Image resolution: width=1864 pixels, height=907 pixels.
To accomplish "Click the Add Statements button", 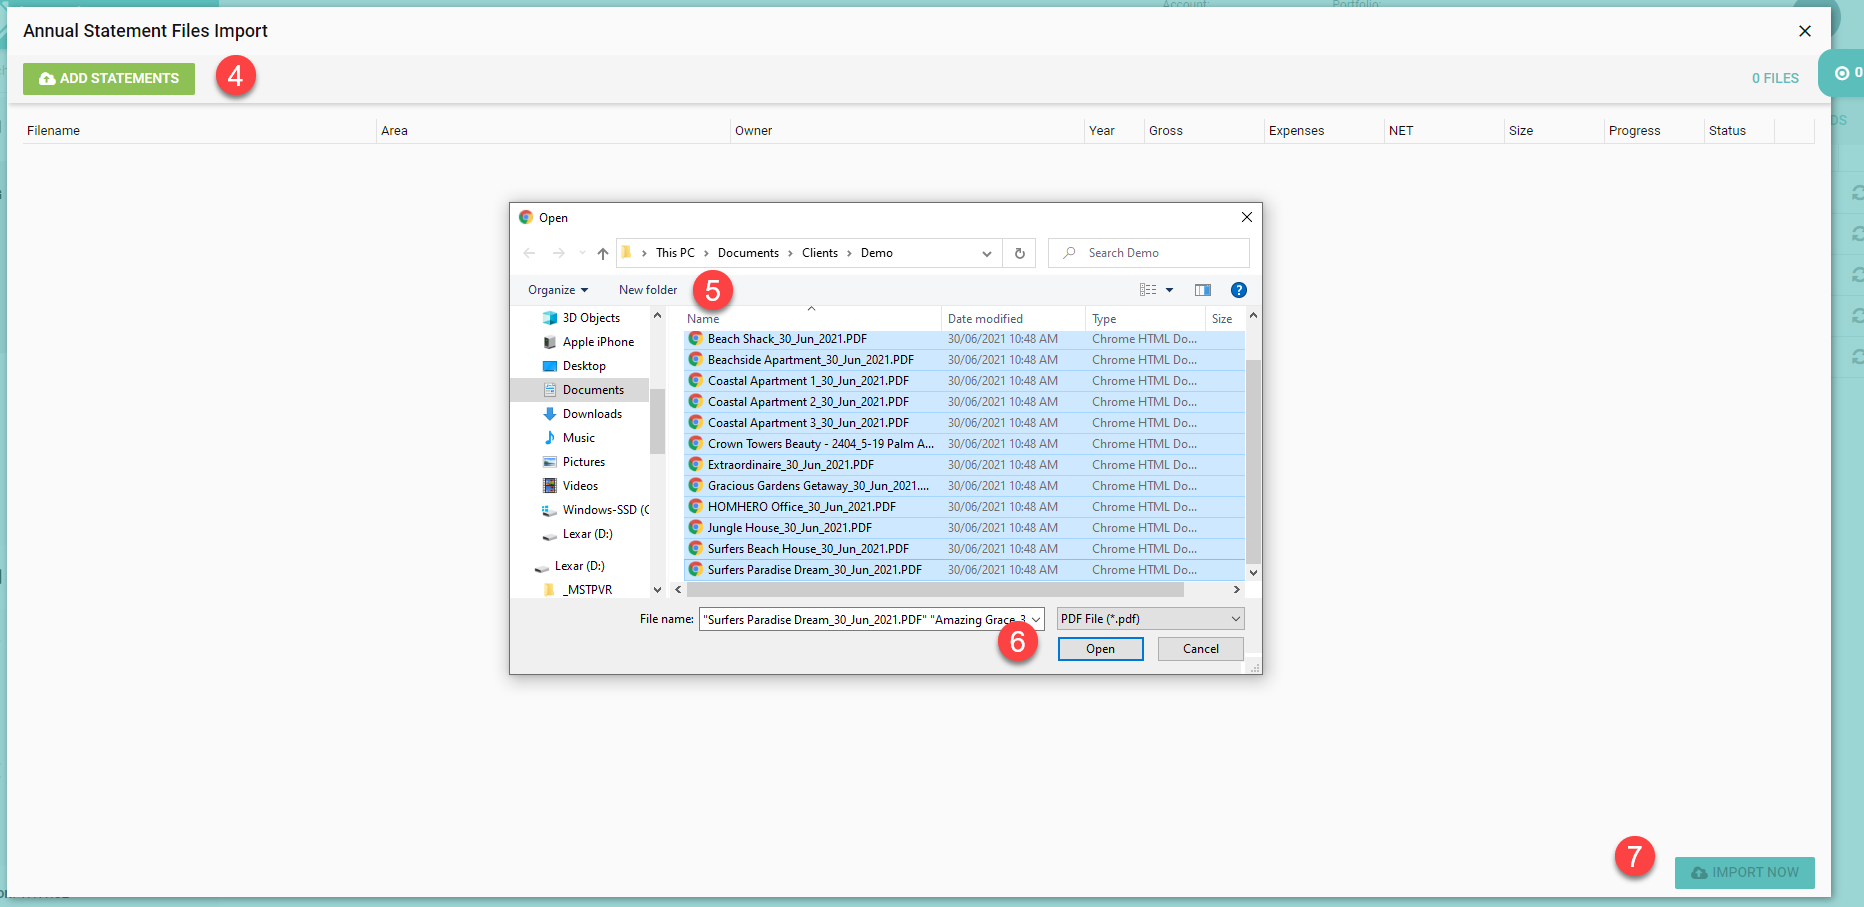I will pyautogui.click(x=109, y=78).
